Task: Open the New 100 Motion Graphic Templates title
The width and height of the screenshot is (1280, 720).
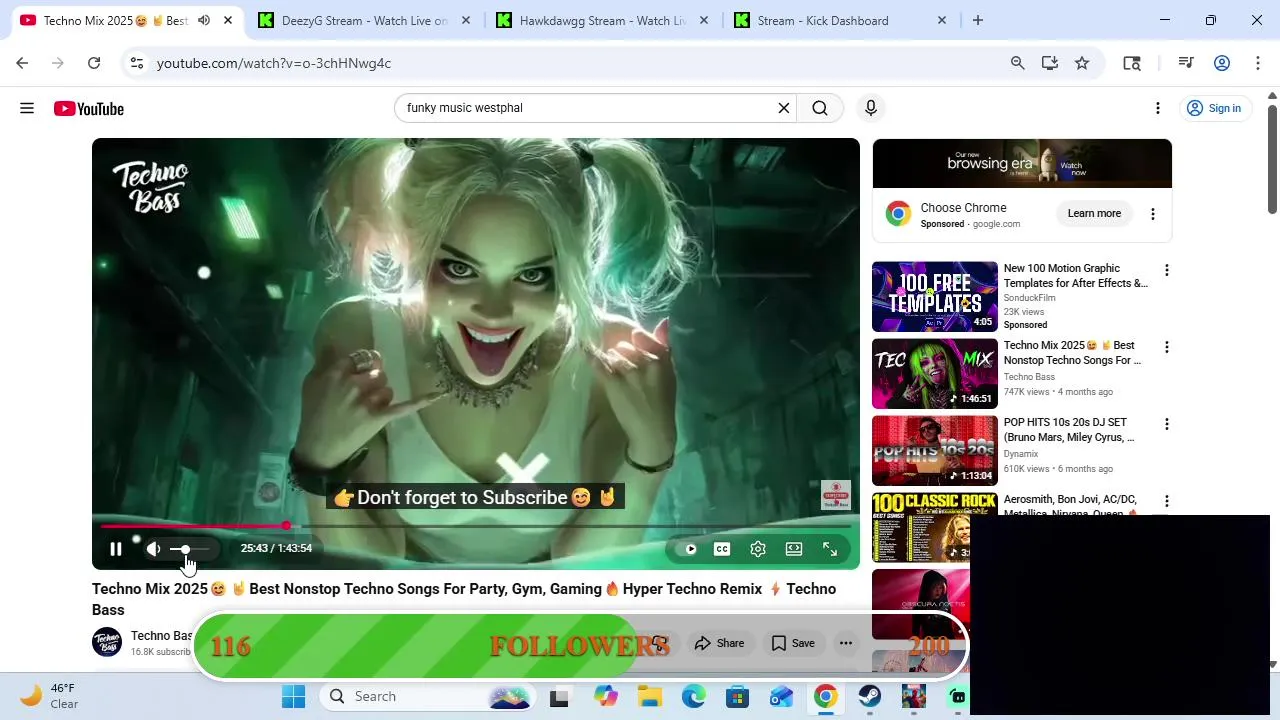Action: click(x=1076, y=276)
